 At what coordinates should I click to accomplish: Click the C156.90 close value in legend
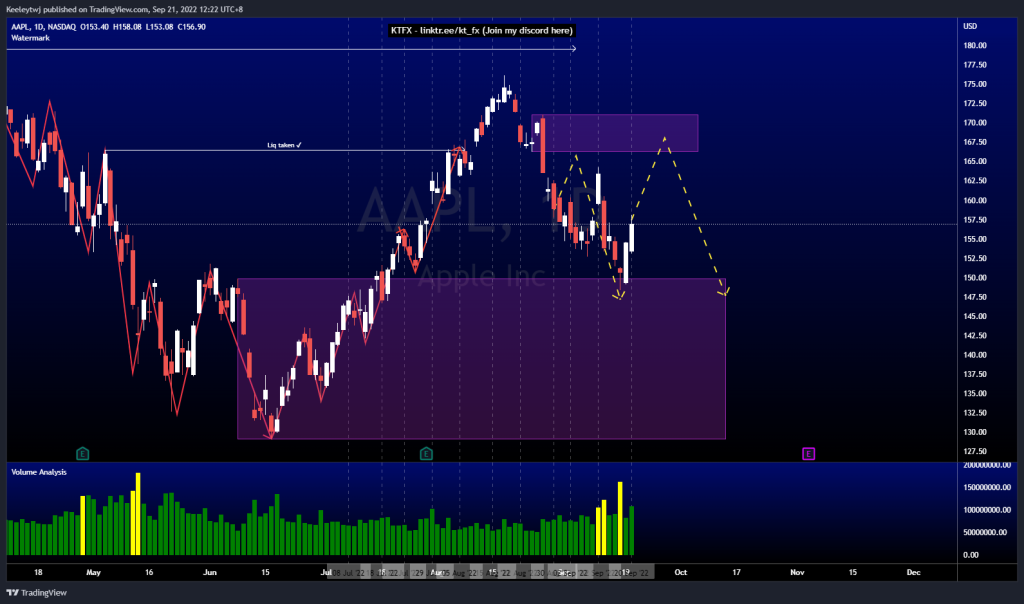[191, 27]
